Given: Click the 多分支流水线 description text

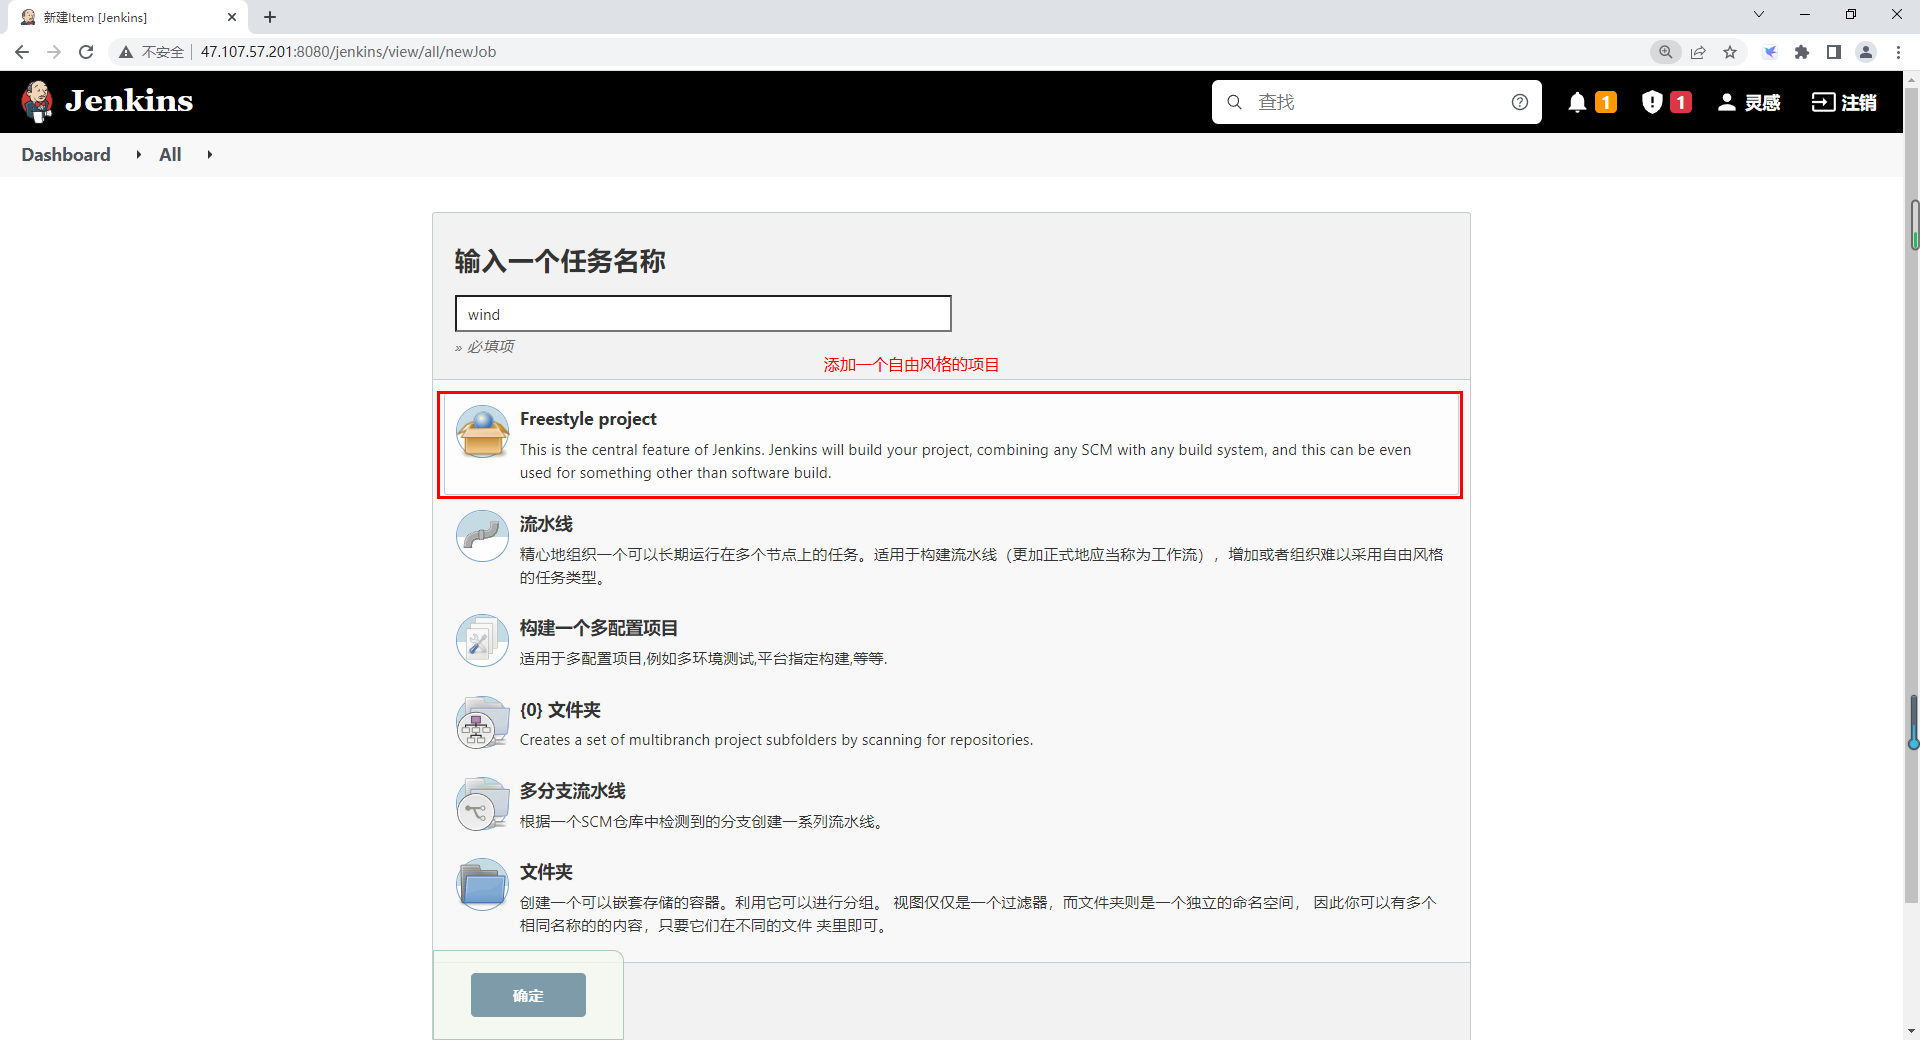Looking at the screenshot, I should (701, 822).
